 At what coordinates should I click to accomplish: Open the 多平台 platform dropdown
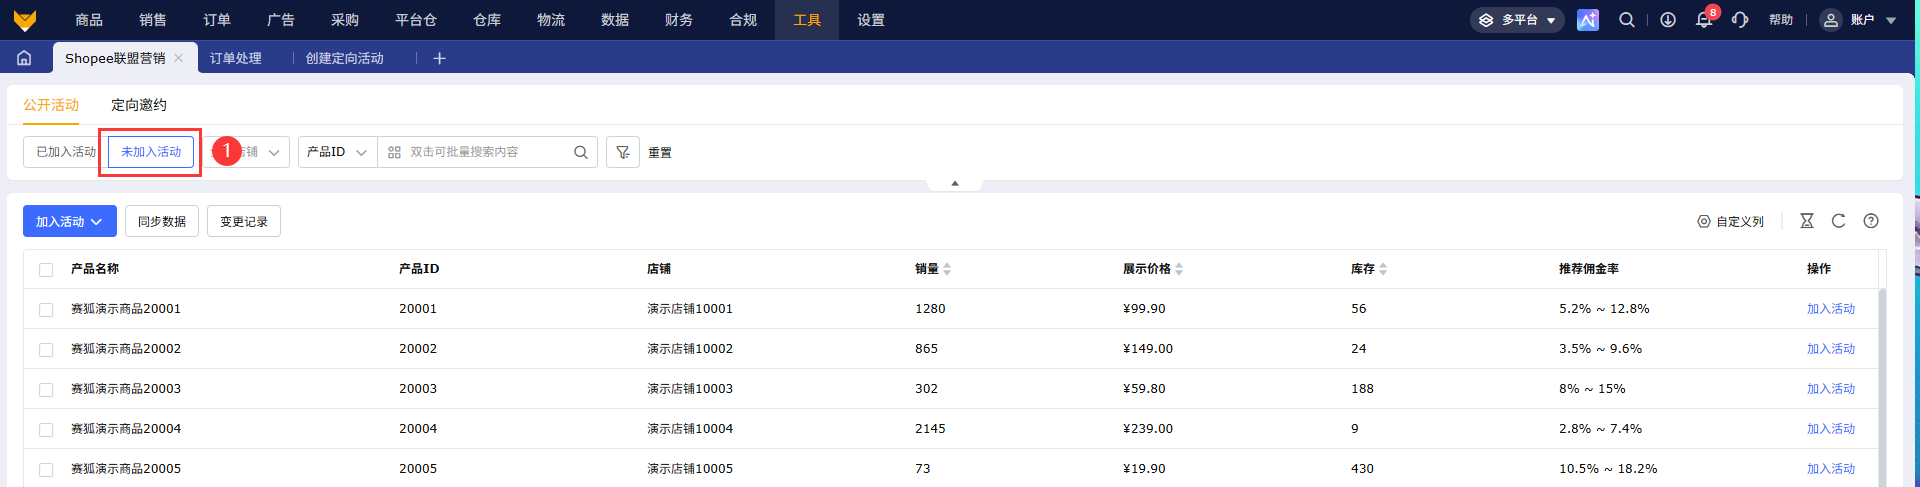coord(1517,20)
